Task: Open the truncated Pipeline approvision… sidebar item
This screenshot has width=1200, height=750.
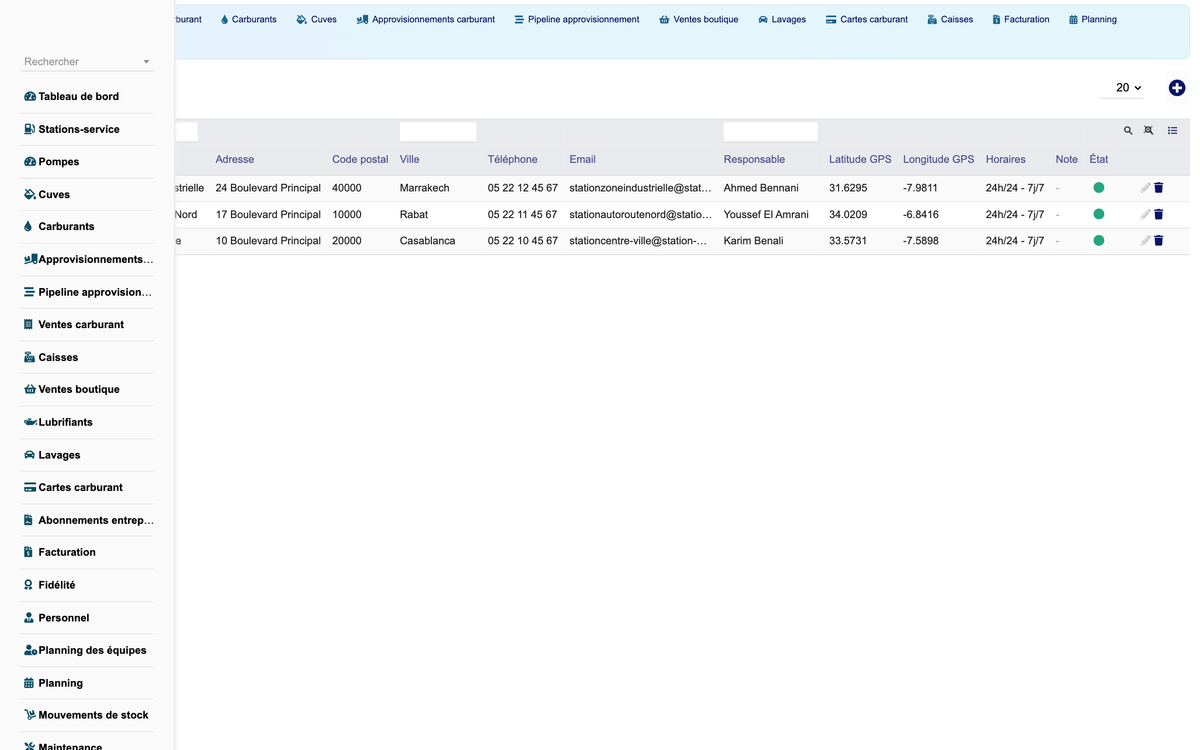Action: click(x=88, y=292)
